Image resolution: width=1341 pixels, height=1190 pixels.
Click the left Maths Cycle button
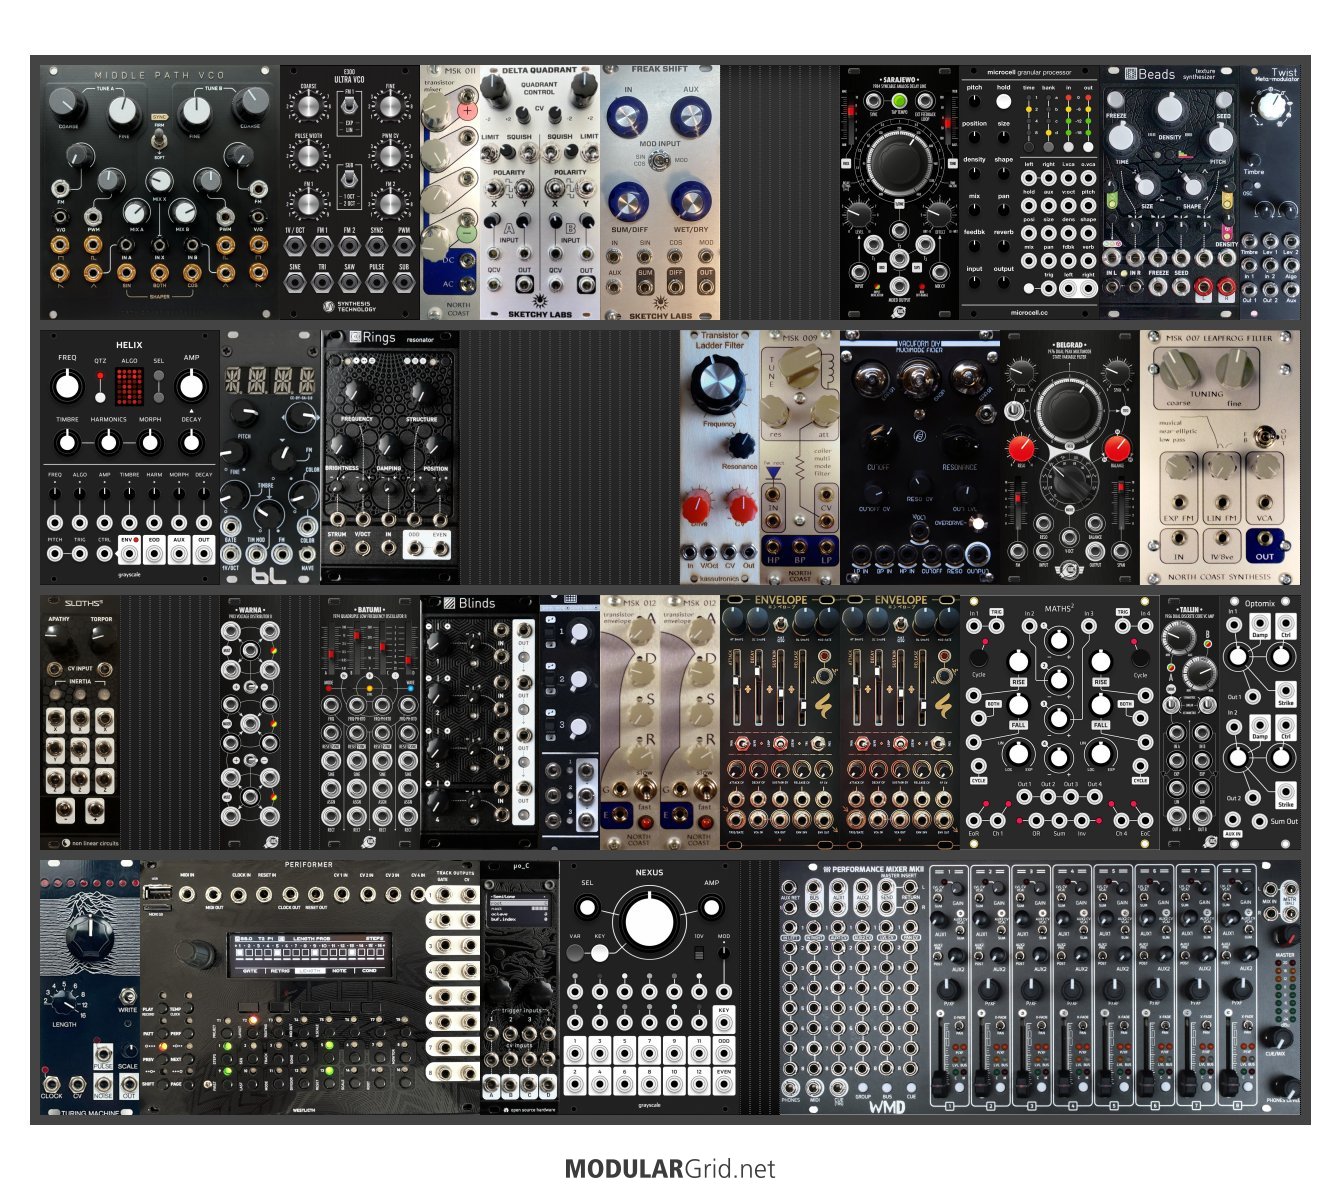click(x=979, y=658)
